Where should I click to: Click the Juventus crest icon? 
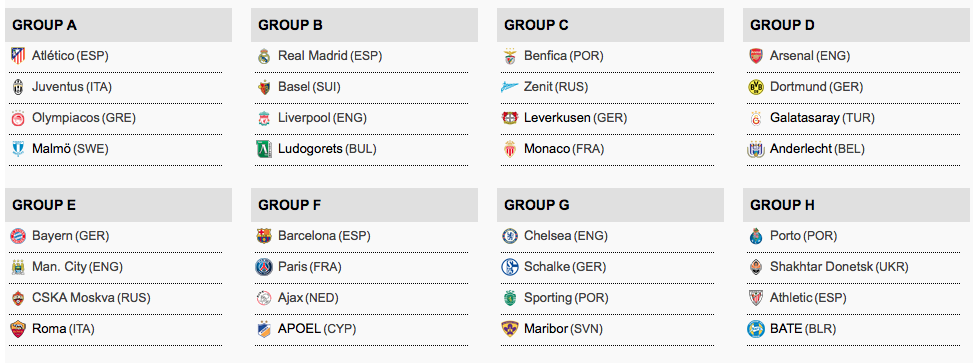[18, 87]
